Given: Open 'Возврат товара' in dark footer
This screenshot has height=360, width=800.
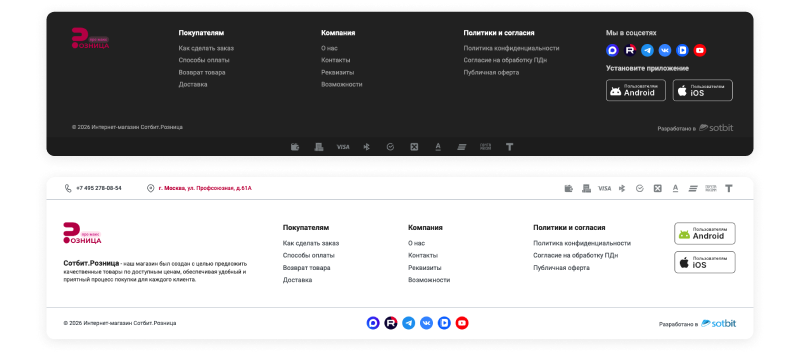Looking at the screenshot, I should (x=202, y=72).
